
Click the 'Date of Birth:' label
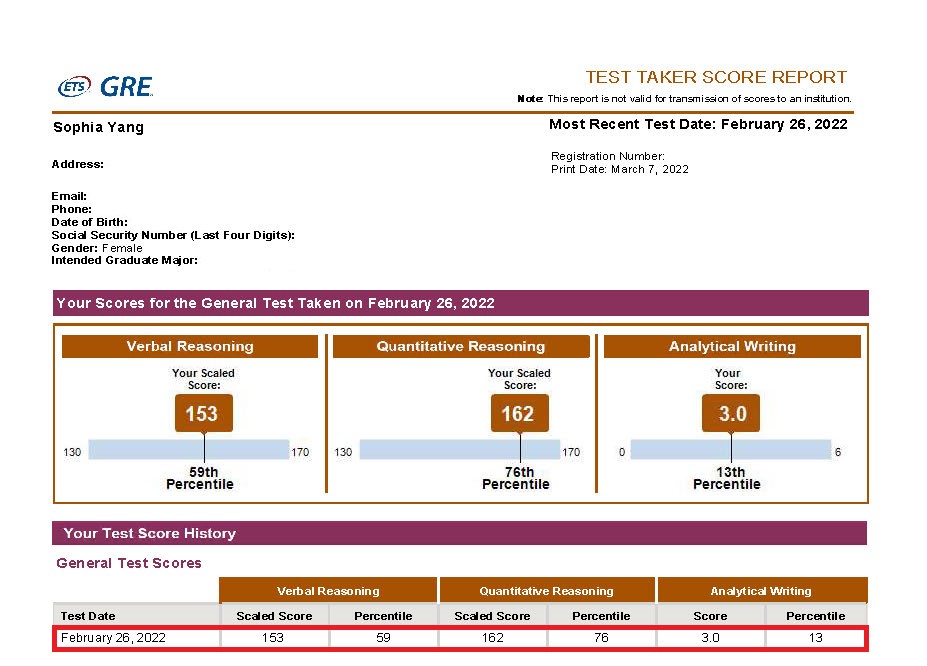click(89, 222)
